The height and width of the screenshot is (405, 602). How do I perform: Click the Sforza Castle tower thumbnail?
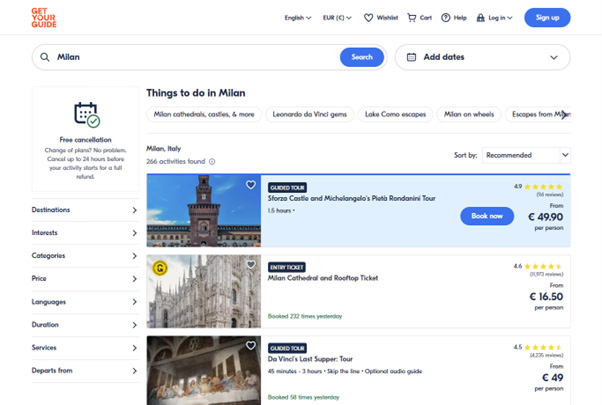(203, 210)
